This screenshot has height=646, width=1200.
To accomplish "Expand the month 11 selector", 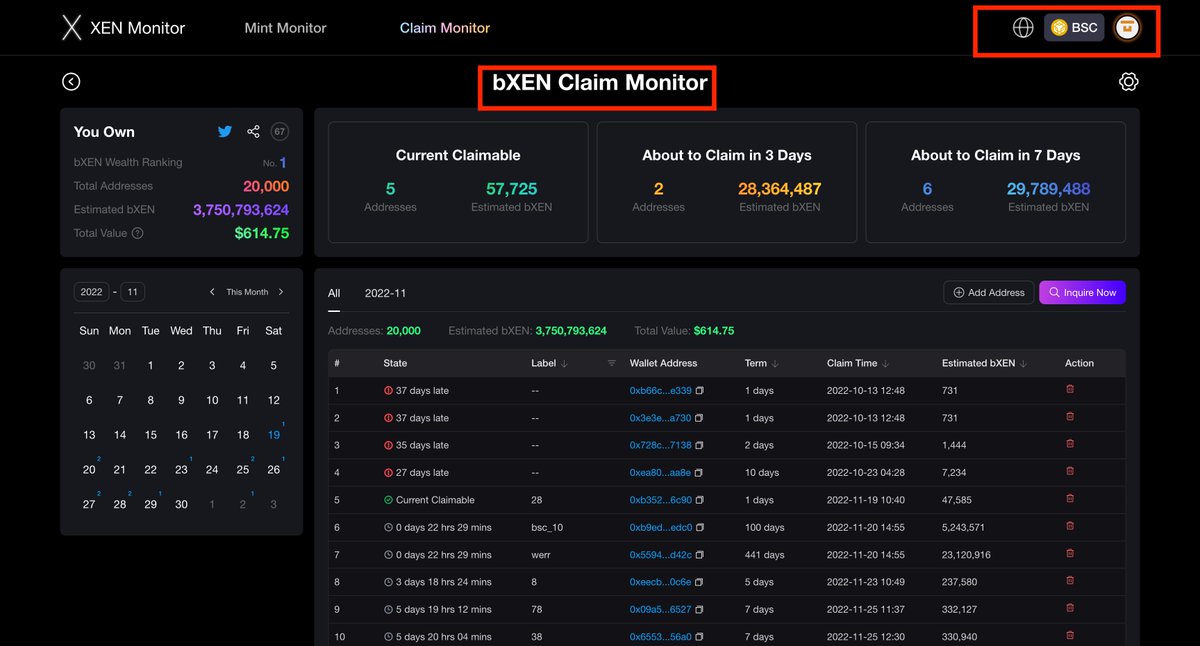I will (131, 291).
